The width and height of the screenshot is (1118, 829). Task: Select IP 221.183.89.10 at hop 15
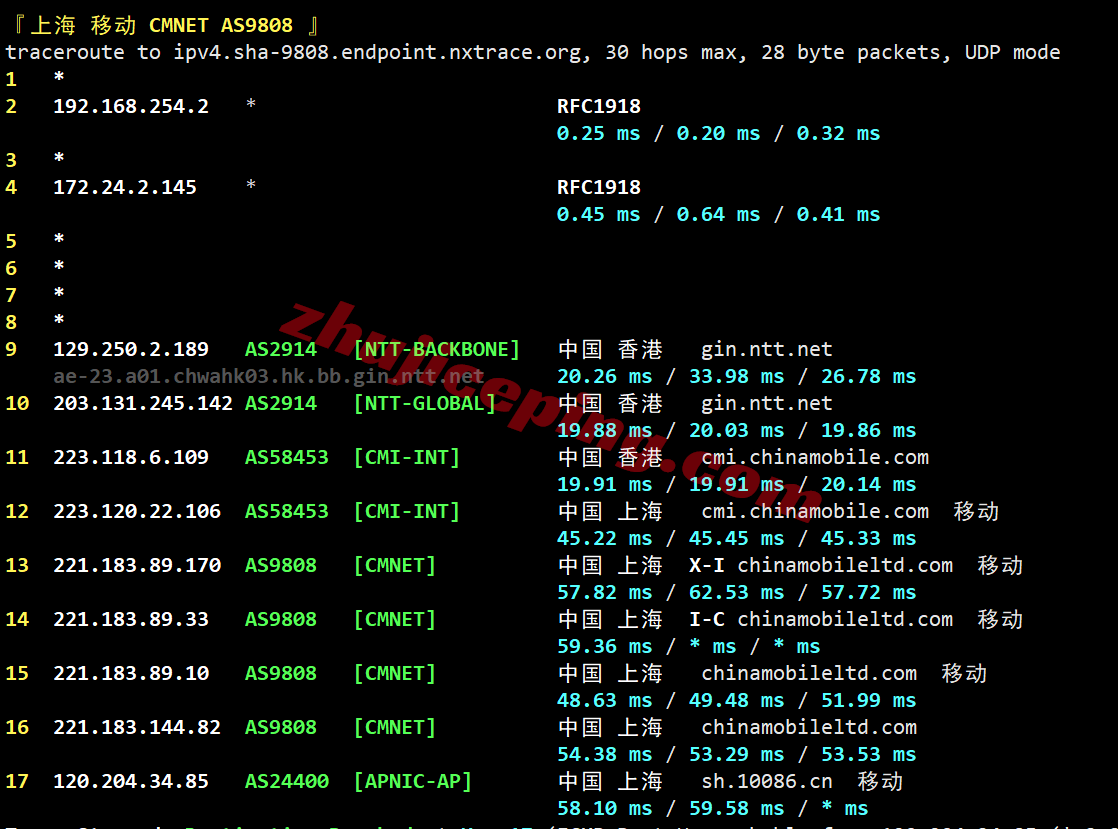131,674
